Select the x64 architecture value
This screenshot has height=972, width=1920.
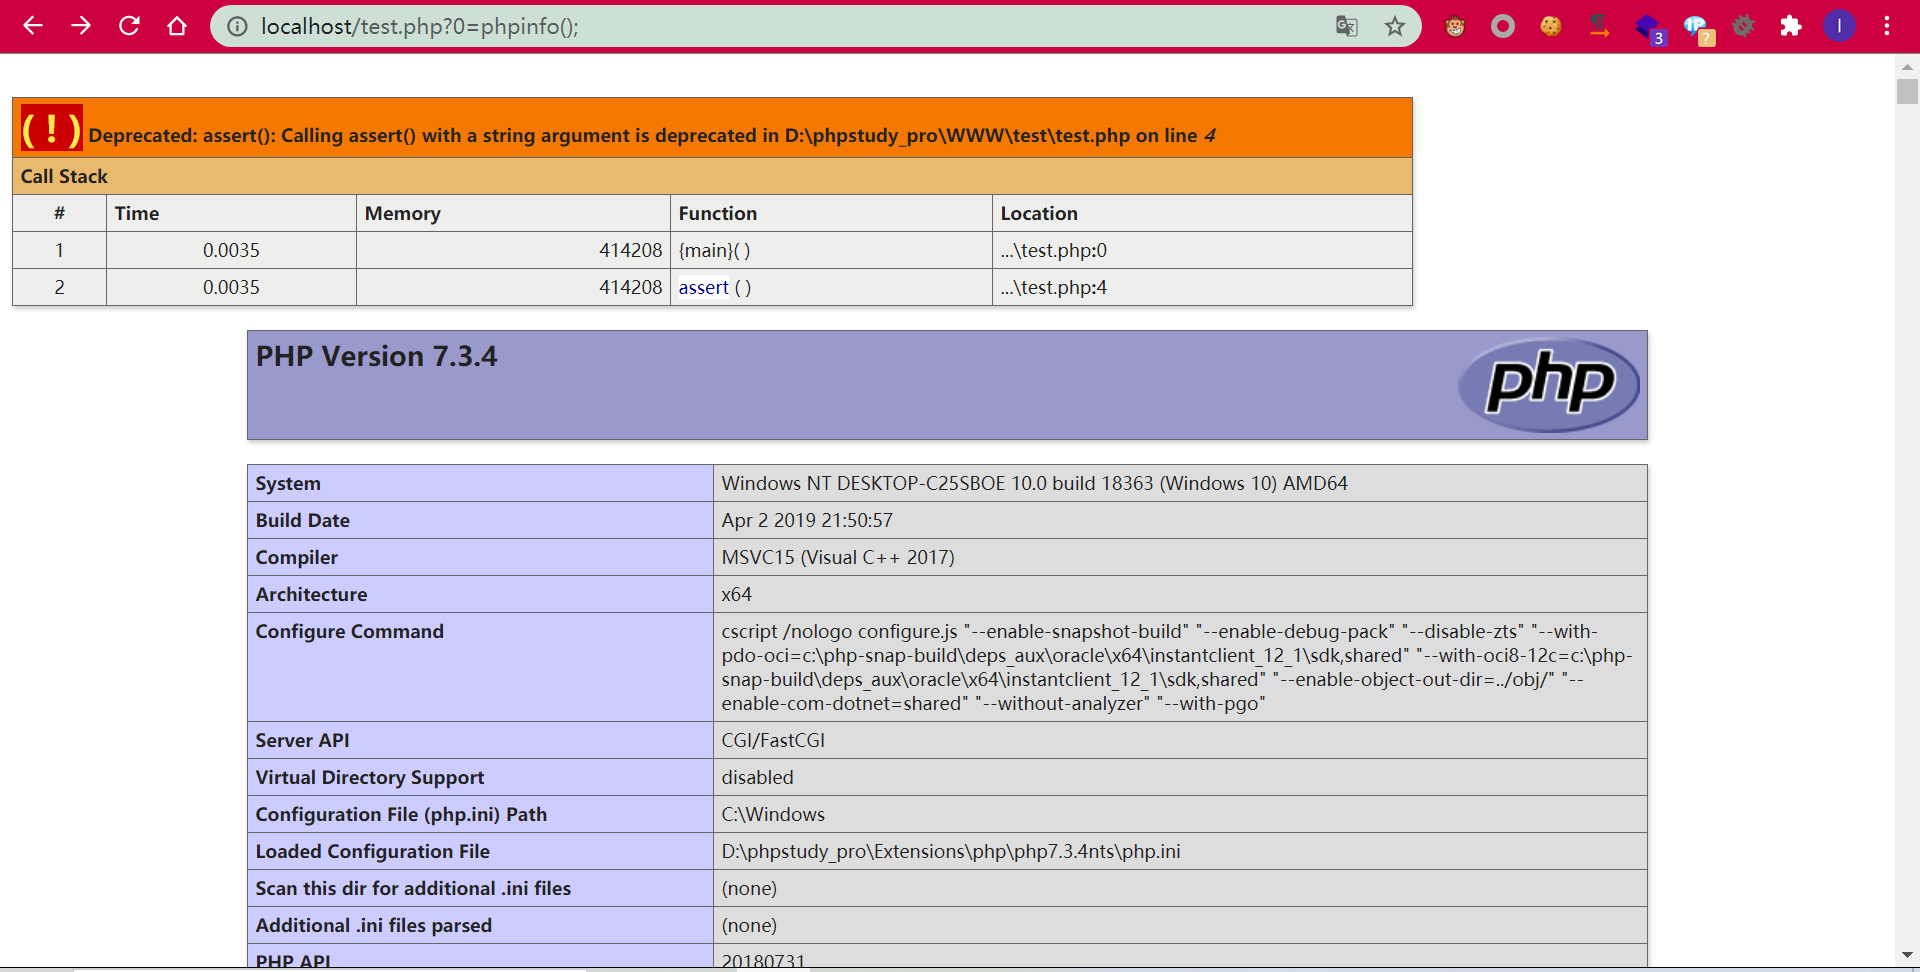click(1180, 594)
